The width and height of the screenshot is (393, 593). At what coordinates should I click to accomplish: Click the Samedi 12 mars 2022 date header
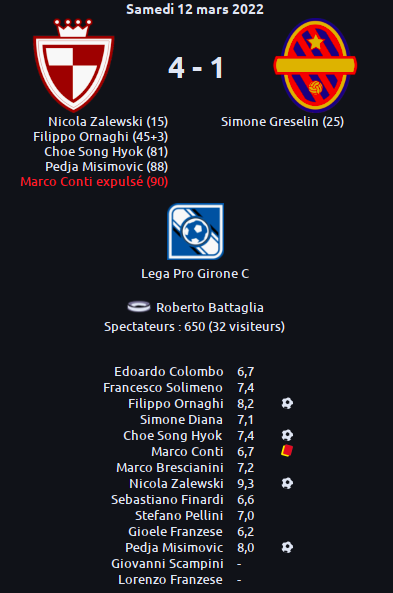[x=195, y=9]
